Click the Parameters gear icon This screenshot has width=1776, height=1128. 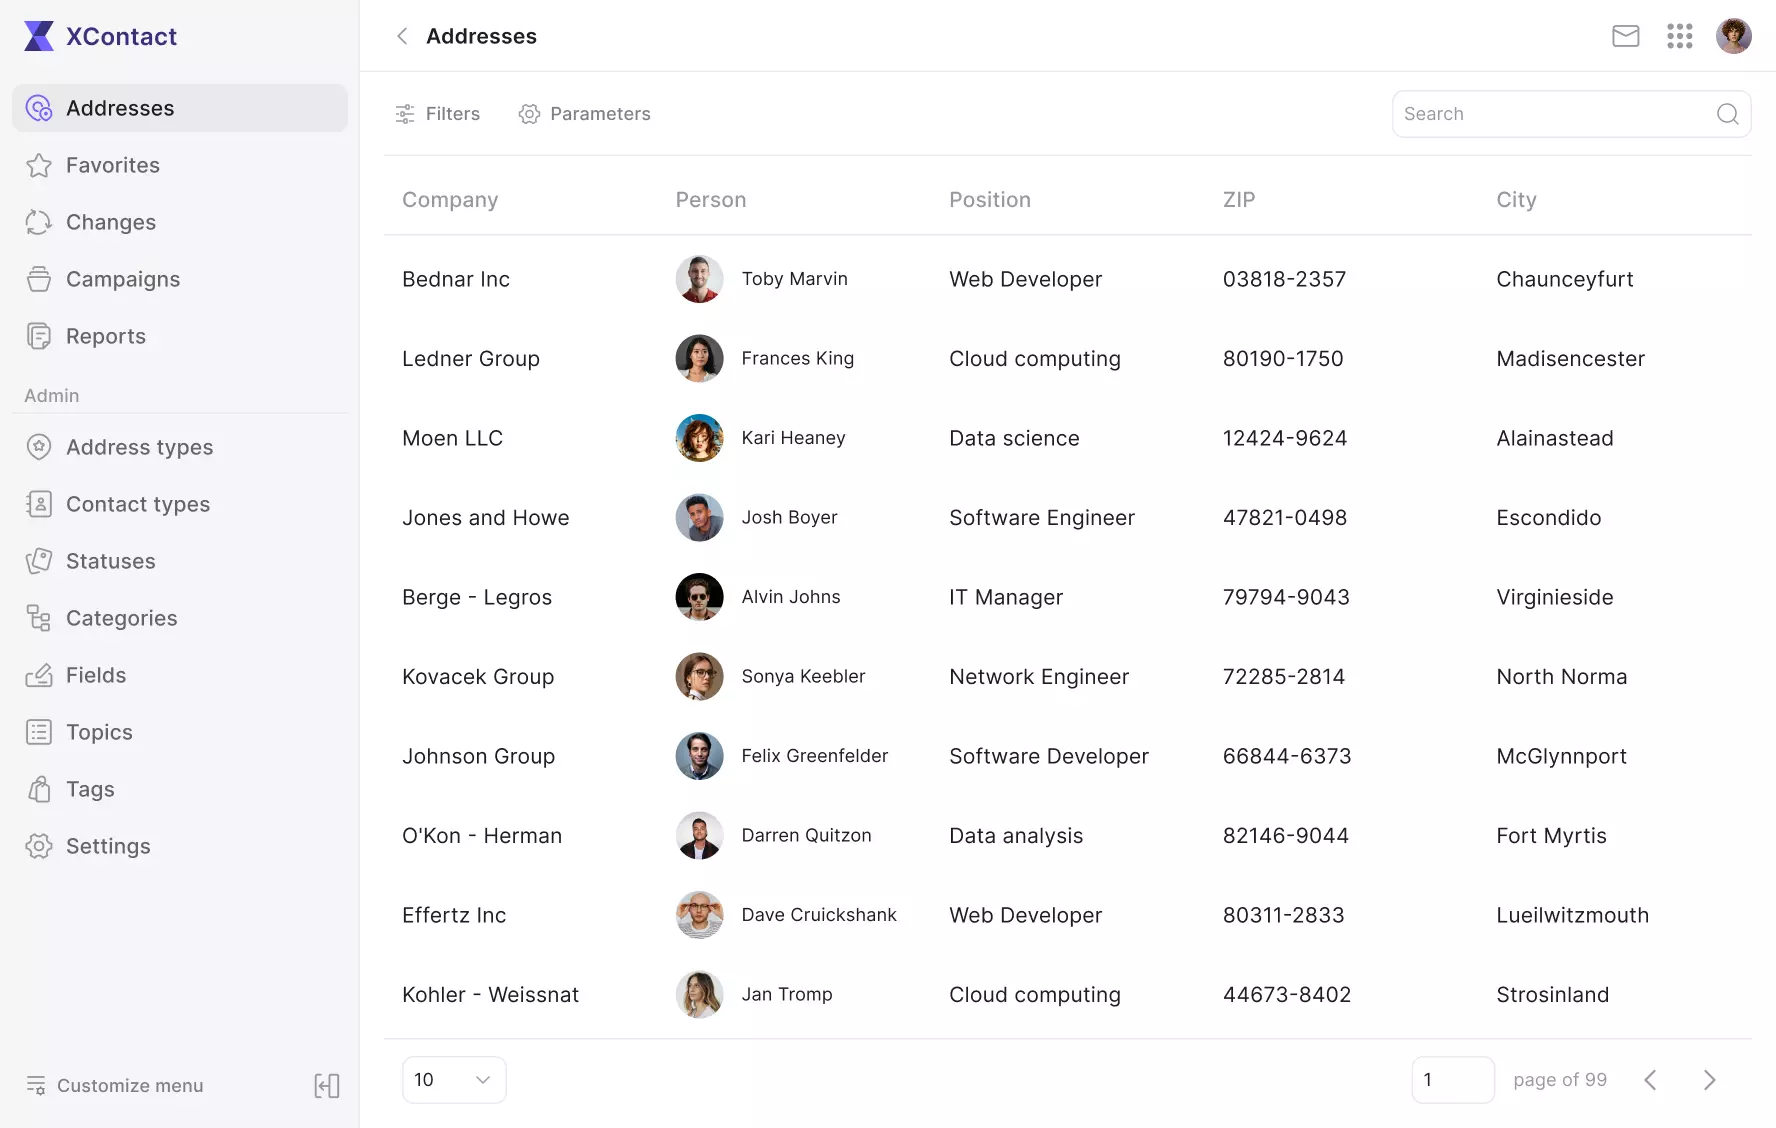click(x=529, y=114)
